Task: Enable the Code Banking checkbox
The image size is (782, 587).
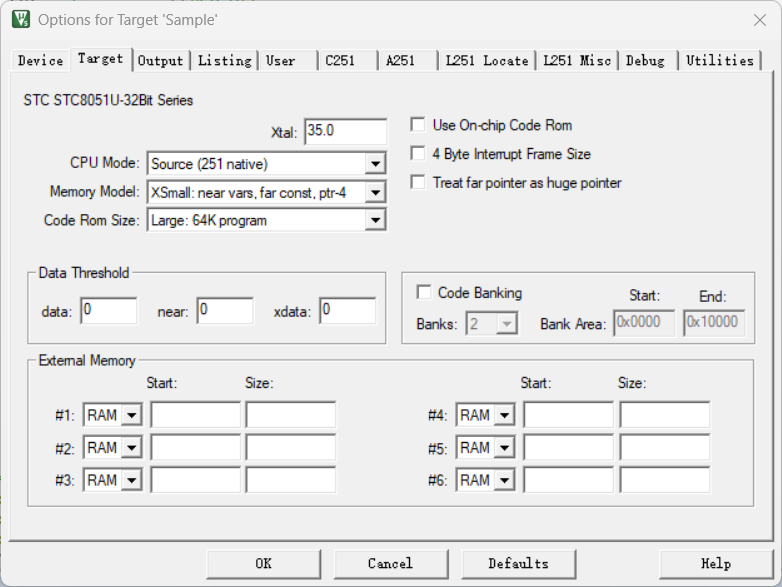Action: (424, 293)
